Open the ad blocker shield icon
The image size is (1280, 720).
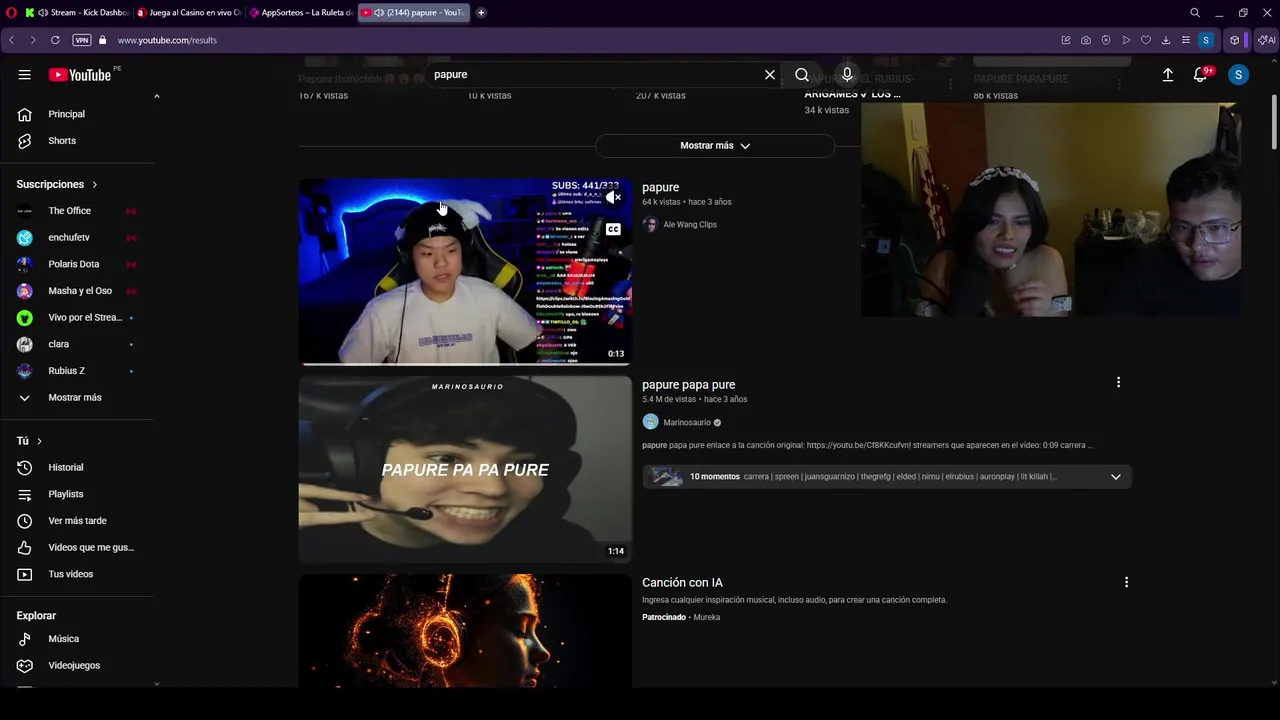[1106, 40]
